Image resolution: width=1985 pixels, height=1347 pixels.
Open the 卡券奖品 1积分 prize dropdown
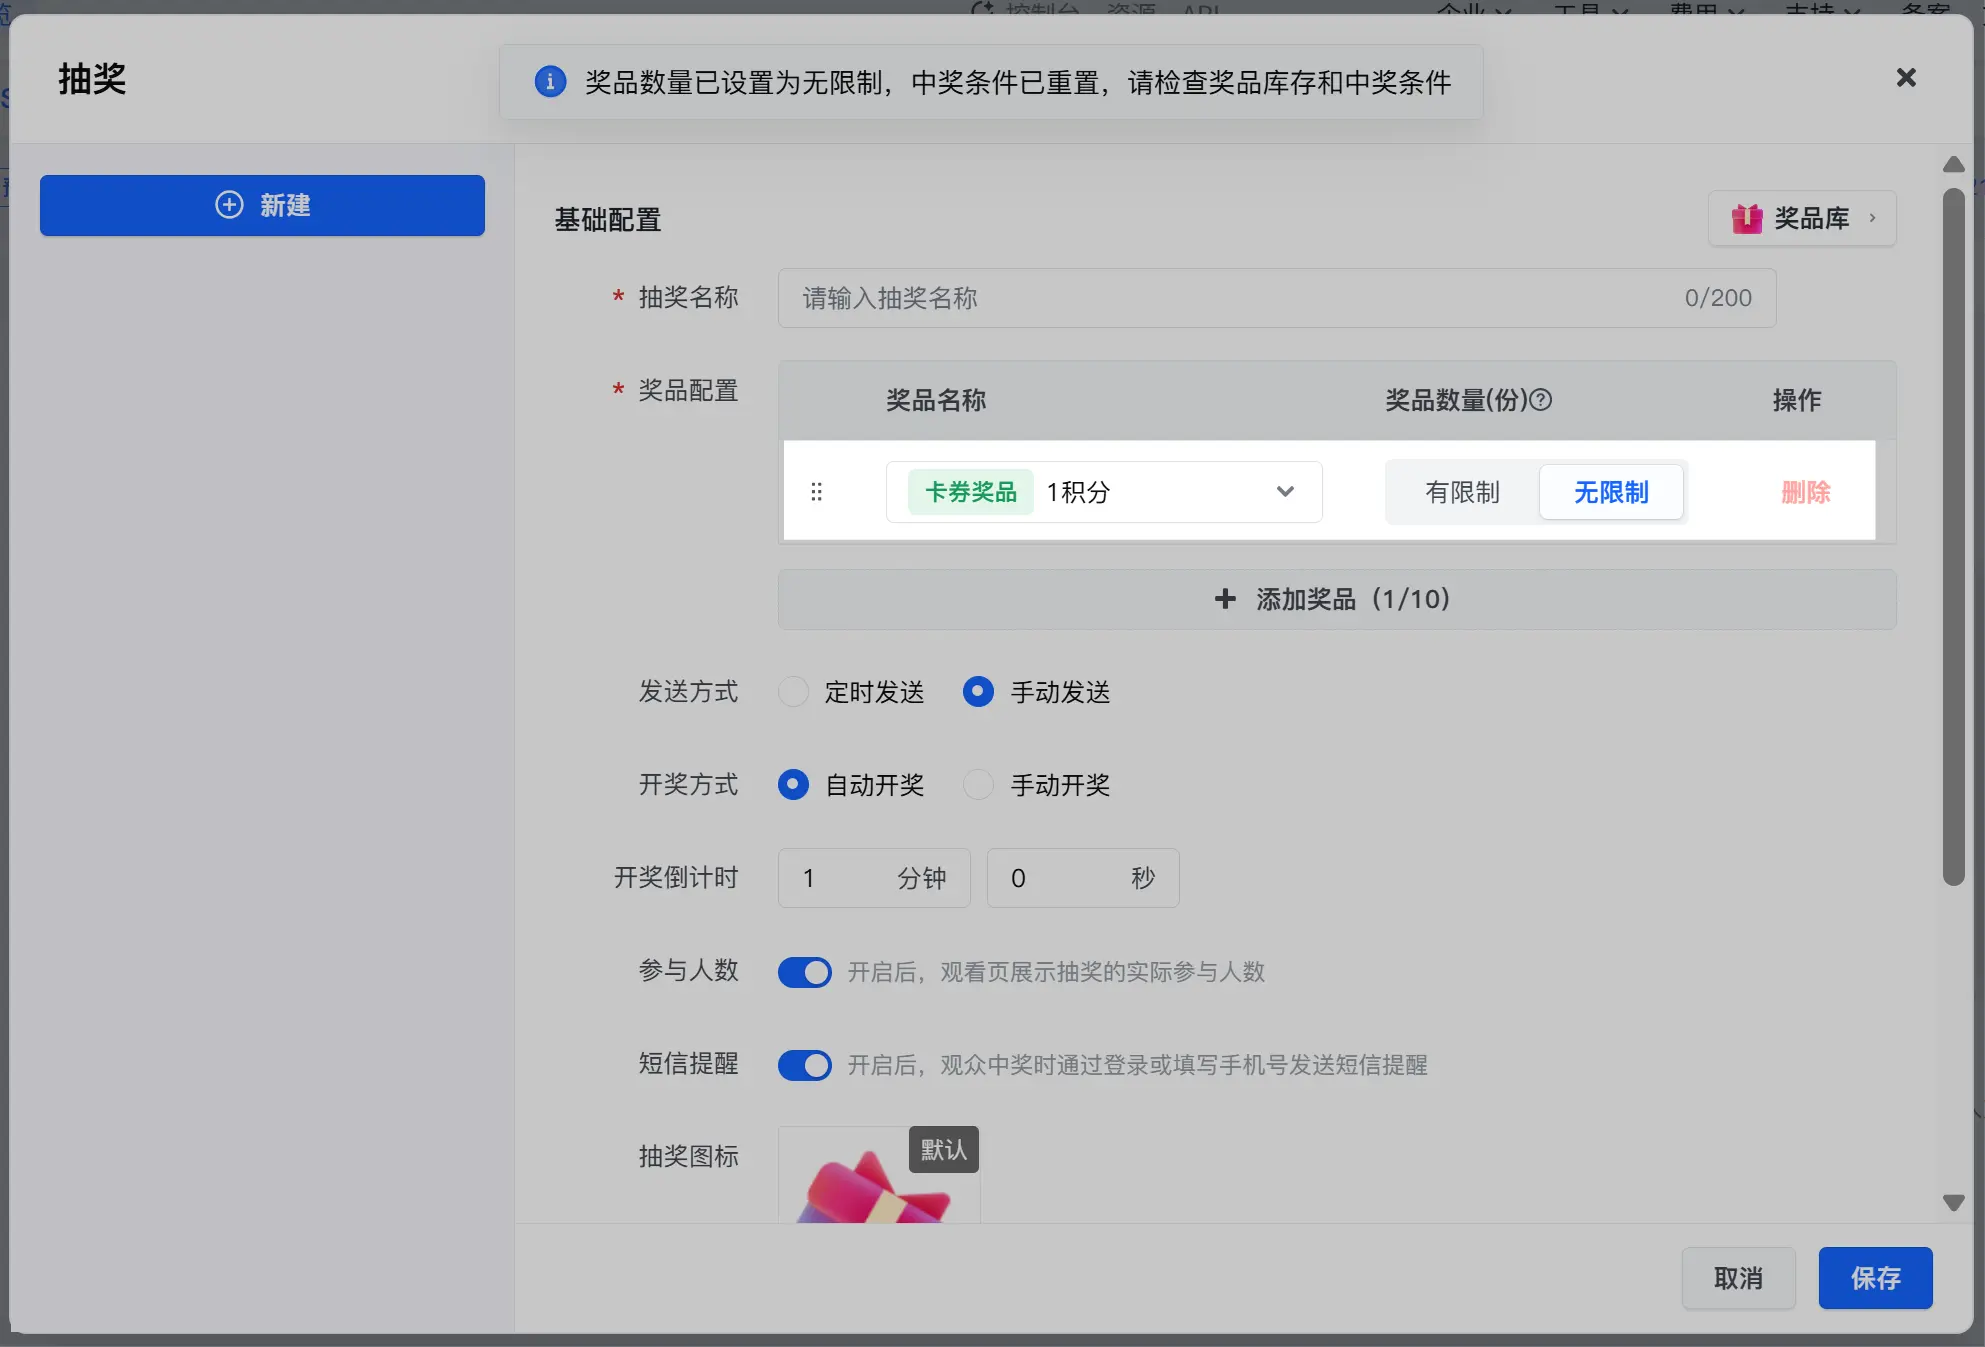pos(1104,492)
